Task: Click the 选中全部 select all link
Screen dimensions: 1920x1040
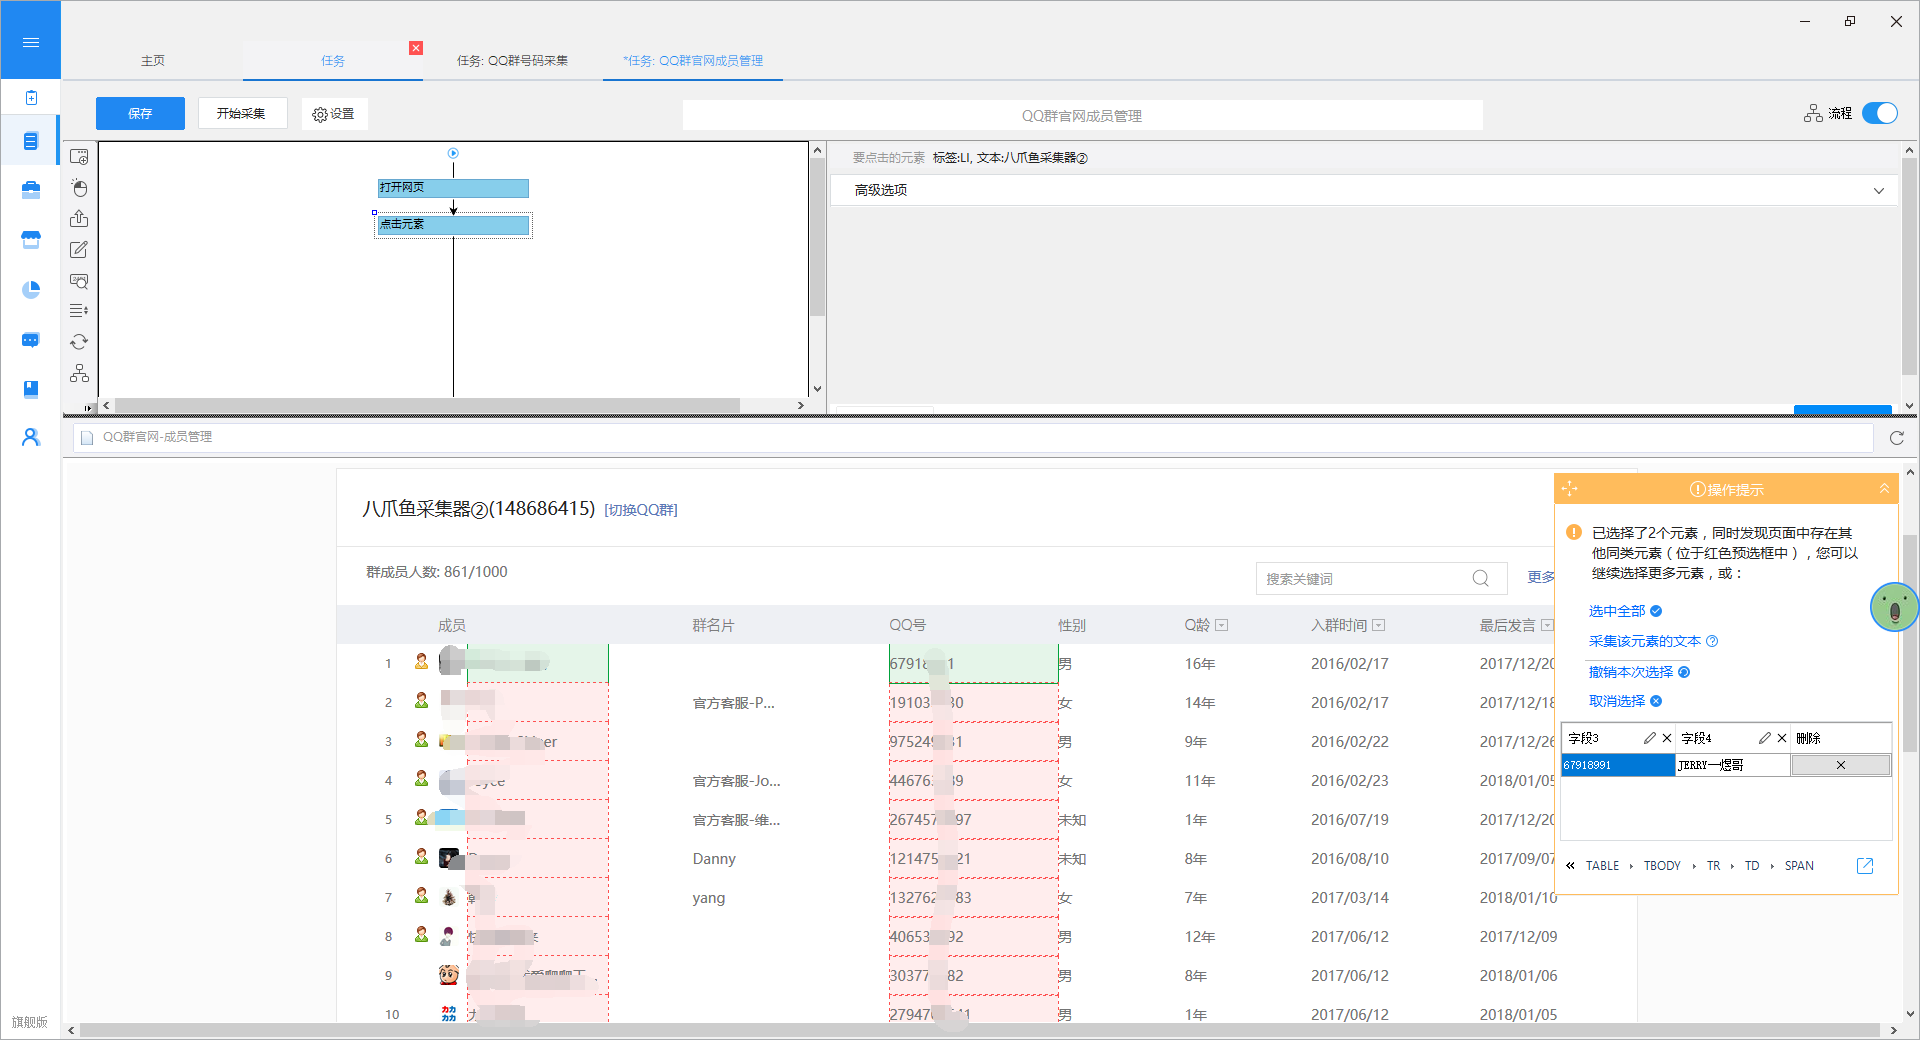Action: 1616,611
